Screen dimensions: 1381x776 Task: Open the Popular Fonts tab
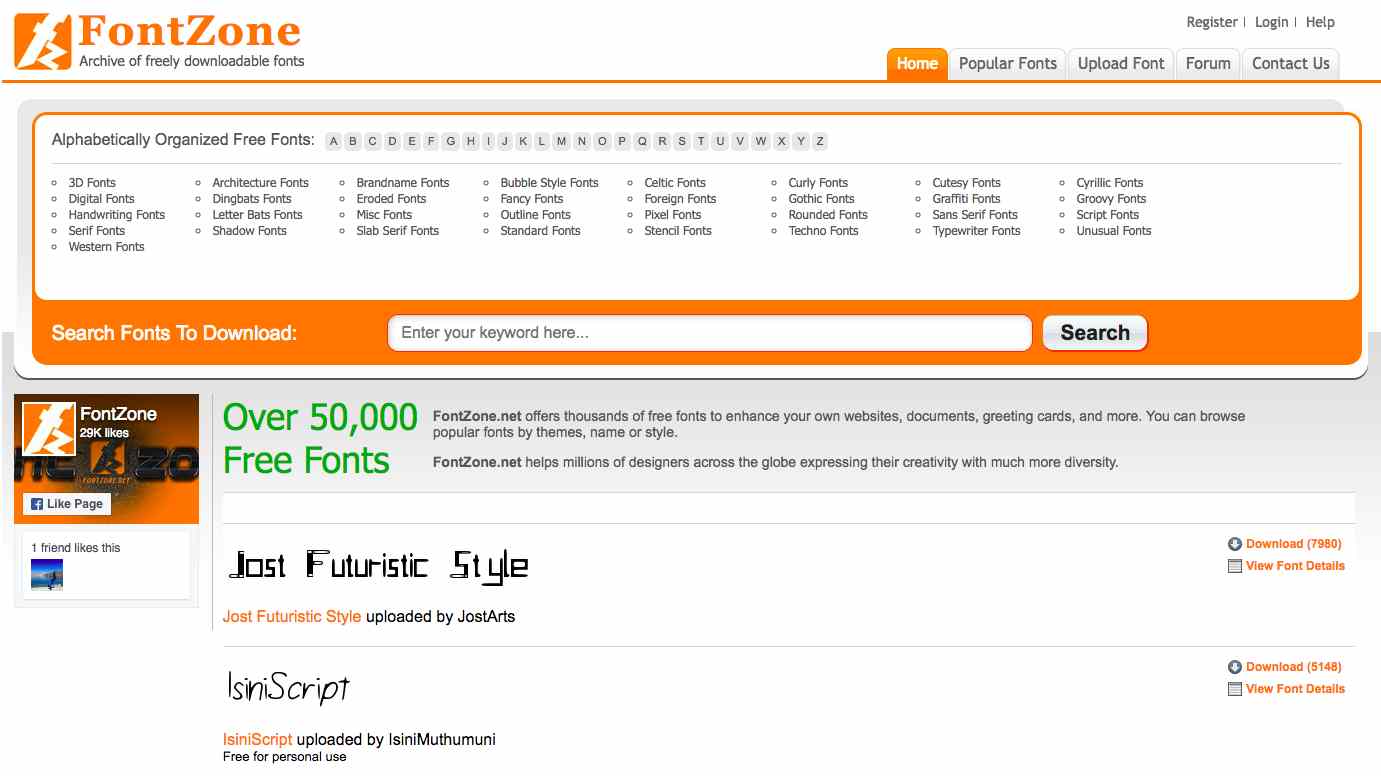pyautogui.click(x=1007, y=63)
